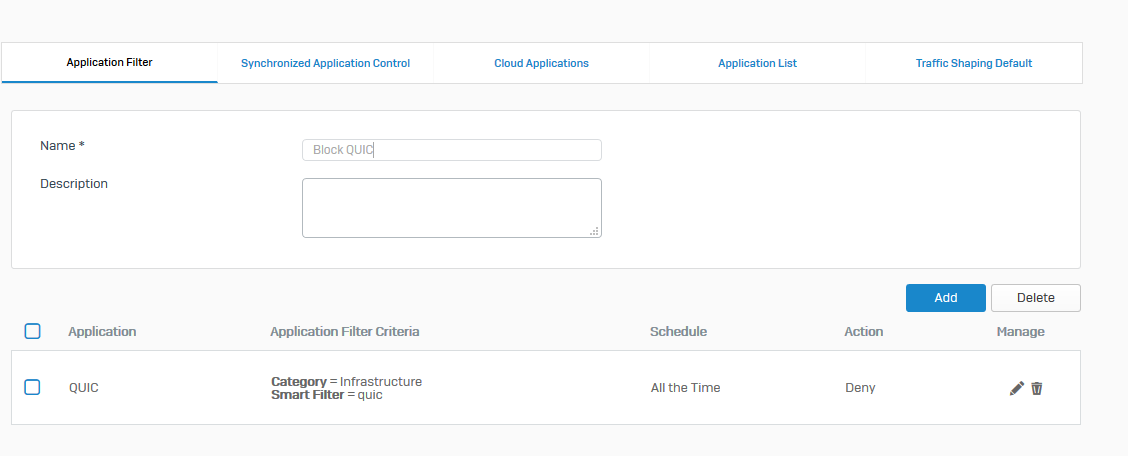Click the Deny action in QUIC row
The image size is (1128, 456).
tap(860, 388)
